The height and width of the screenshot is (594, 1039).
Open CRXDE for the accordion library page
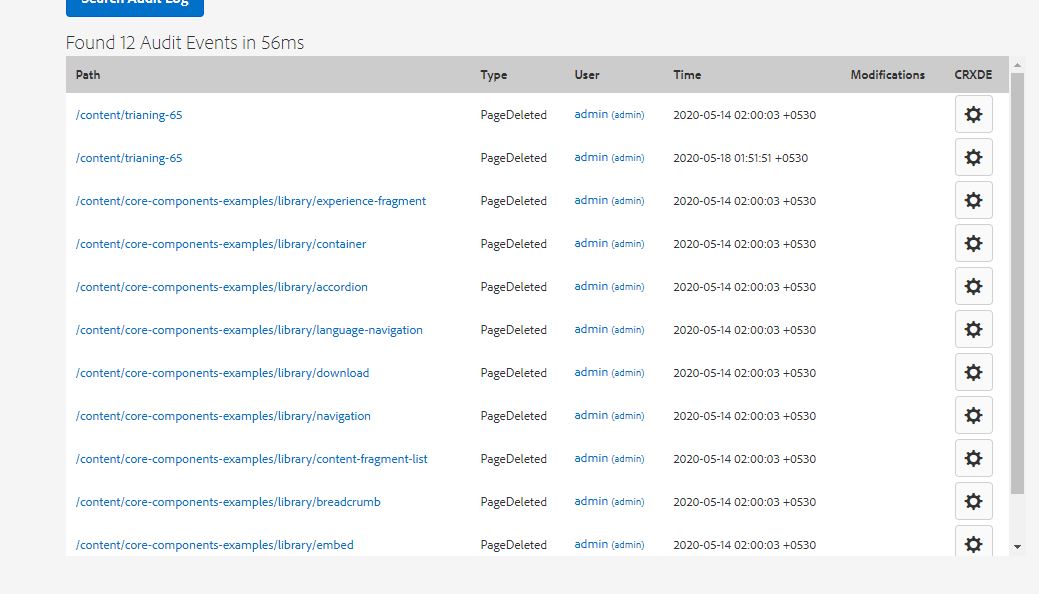[973, 286]
